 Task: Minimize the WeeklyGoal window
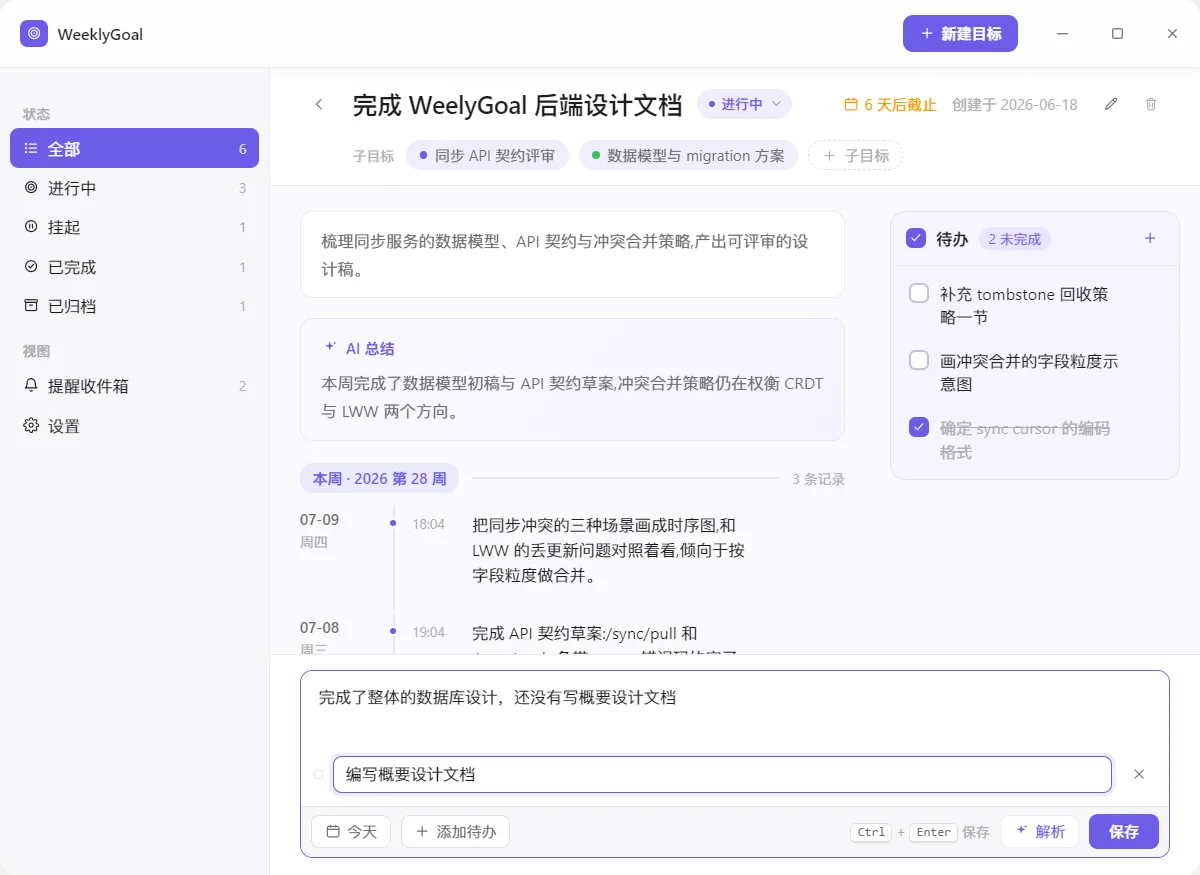pyautogui.click(x=1062, y=33)
